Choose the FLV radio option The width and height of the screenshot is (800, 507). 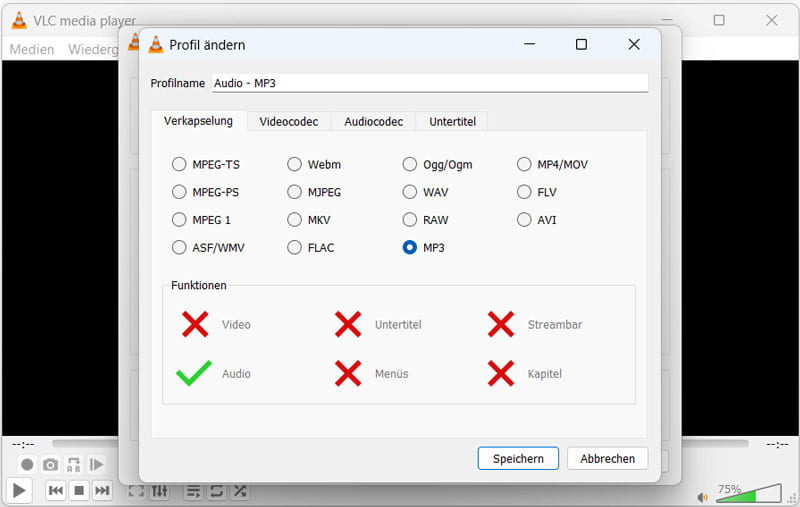click(x=524, y=192)
